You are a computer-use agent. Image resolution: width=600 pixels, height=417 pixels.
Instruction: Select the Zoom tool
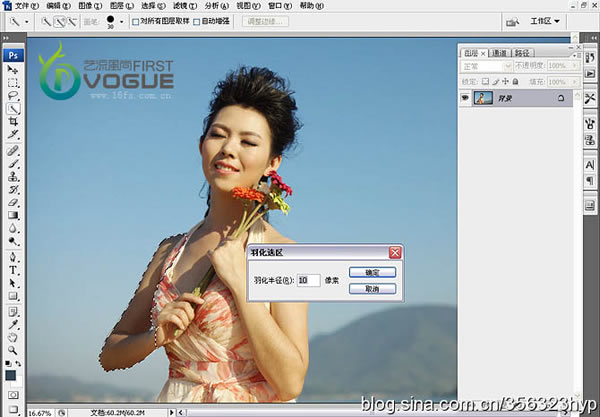click(x=13, y=350)
